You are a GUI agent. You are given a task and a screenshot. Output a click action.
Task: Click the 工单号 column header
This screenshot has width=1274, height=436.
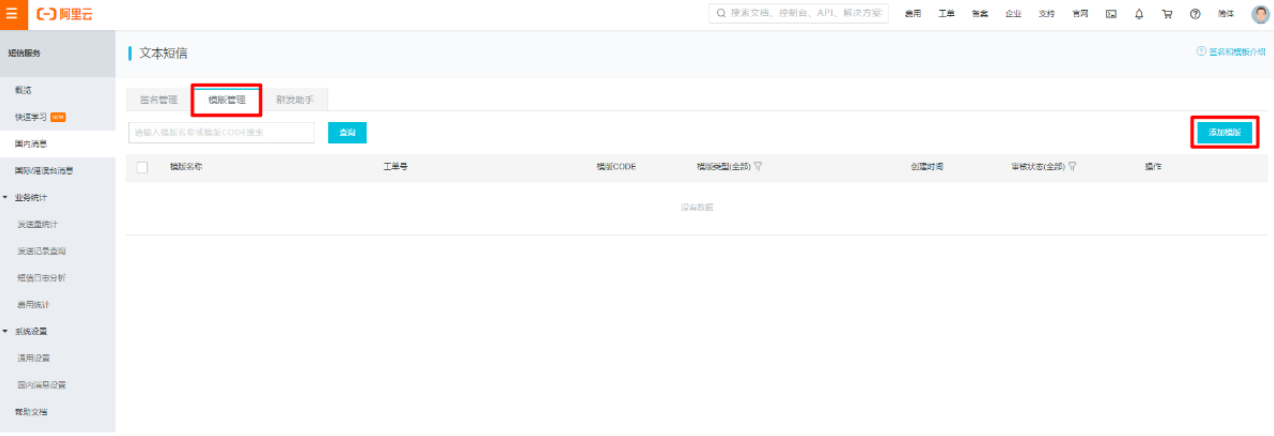395,167
